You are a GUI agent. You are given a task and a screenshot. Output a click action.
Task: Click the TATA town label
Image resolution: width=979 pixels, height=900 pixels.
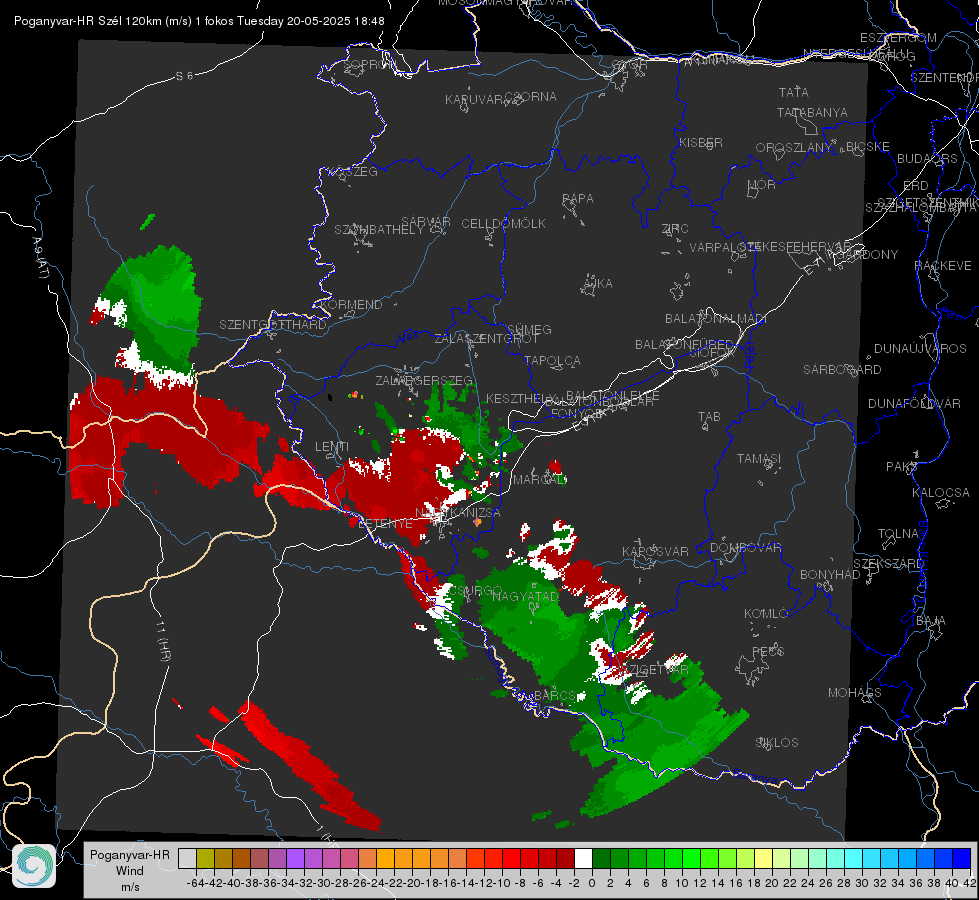(x=794, y=92)
